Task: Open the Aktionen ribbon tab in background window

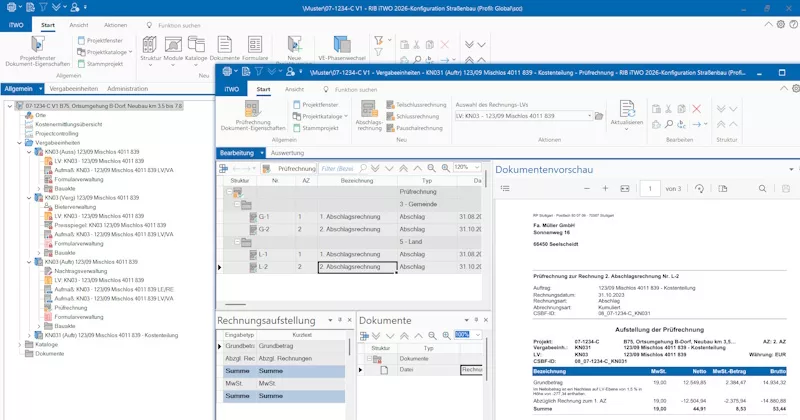Action: [x=116, y=24]
